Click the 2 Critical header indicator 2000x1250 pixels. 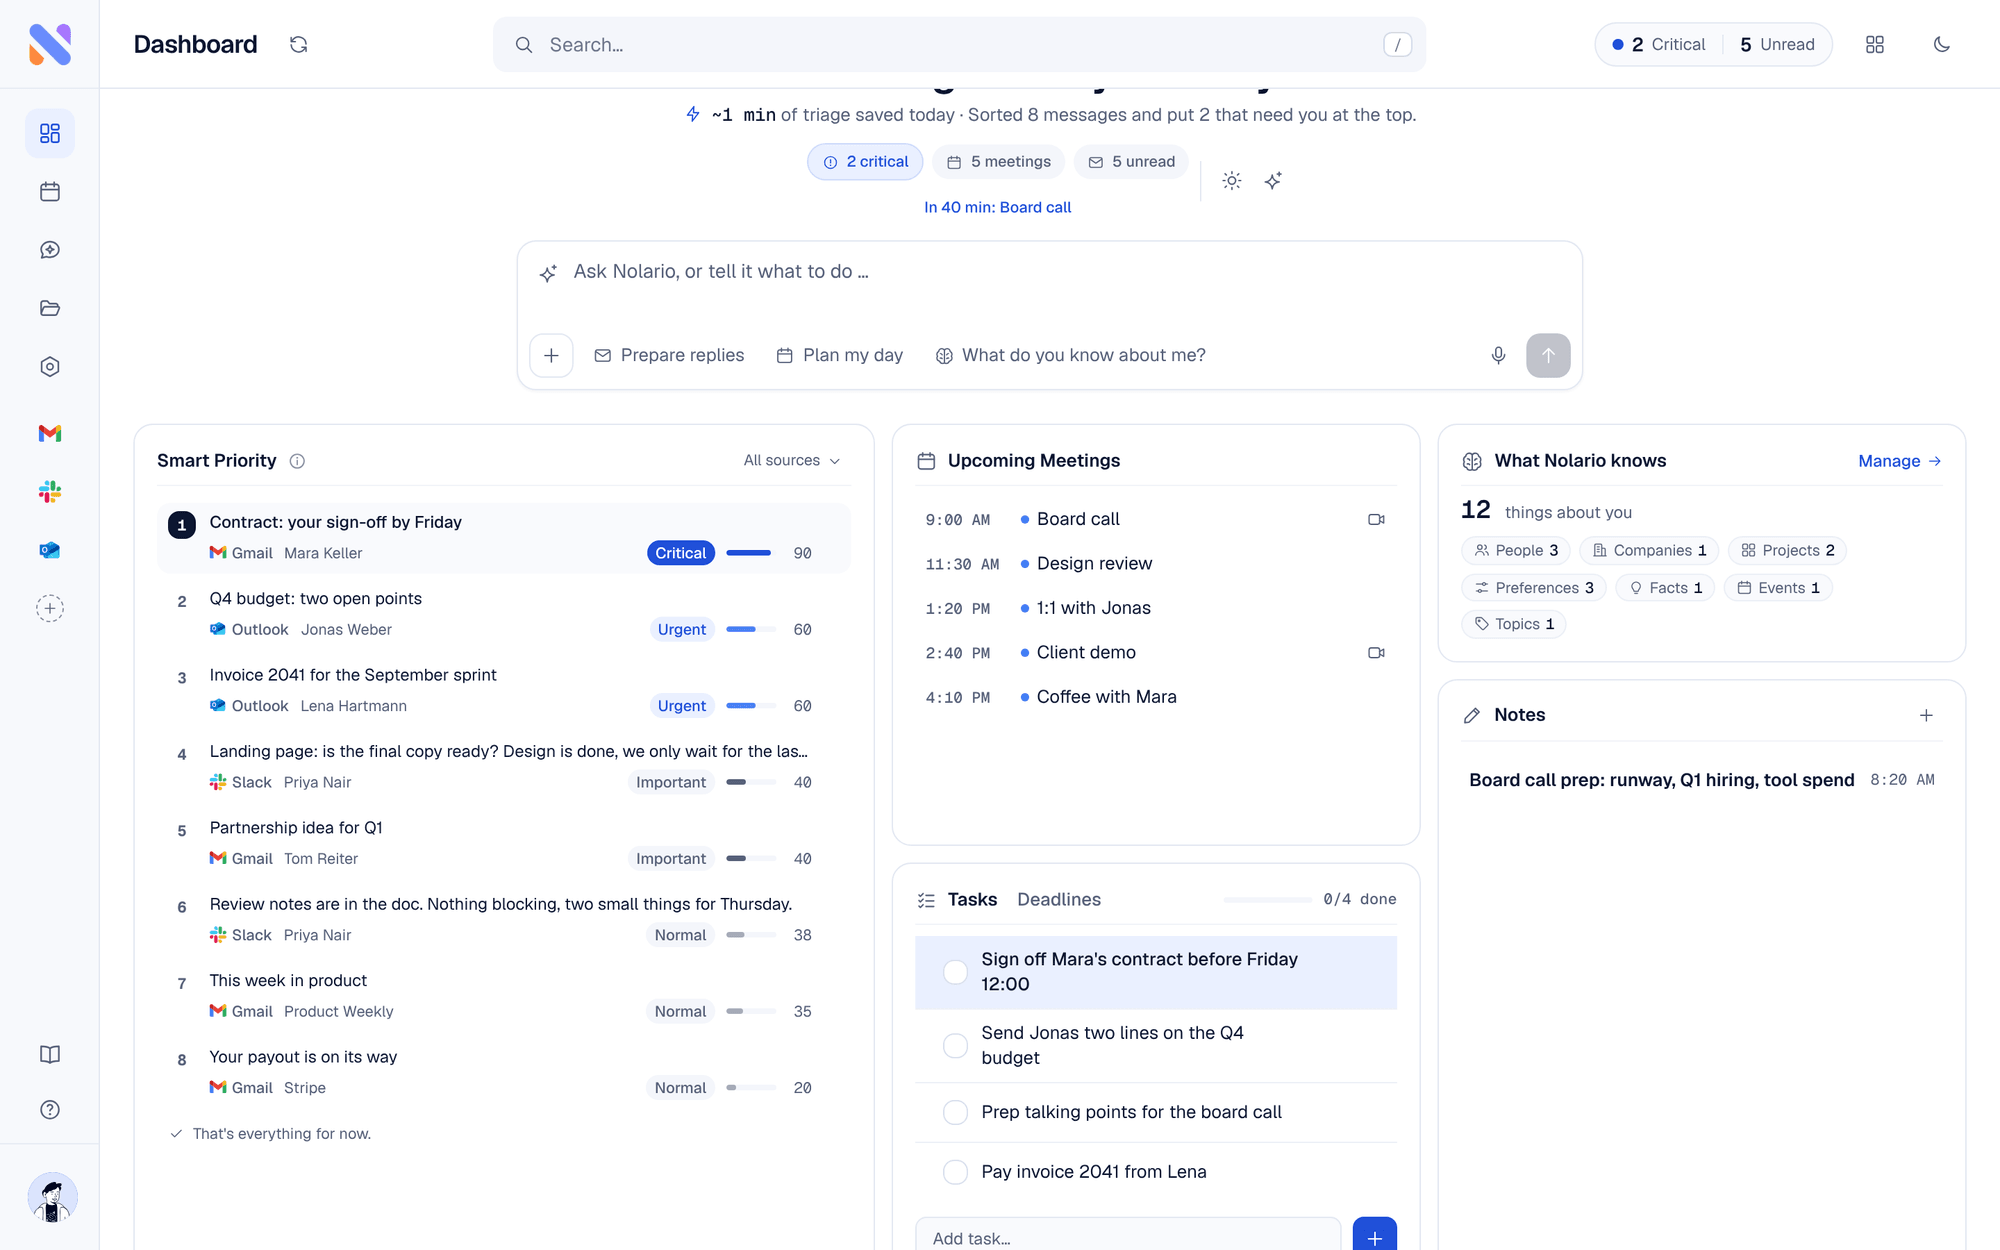1658,44
